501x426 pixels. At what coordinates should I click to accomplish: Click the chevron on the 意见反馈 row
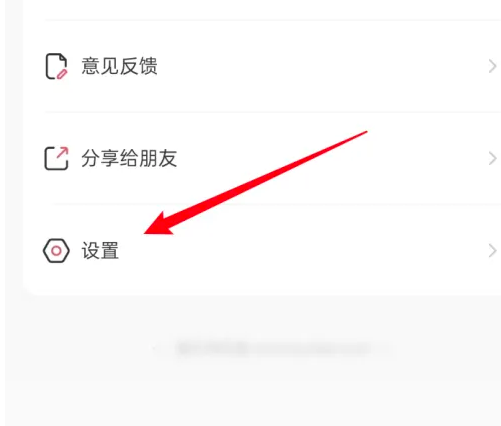point(492,66)
